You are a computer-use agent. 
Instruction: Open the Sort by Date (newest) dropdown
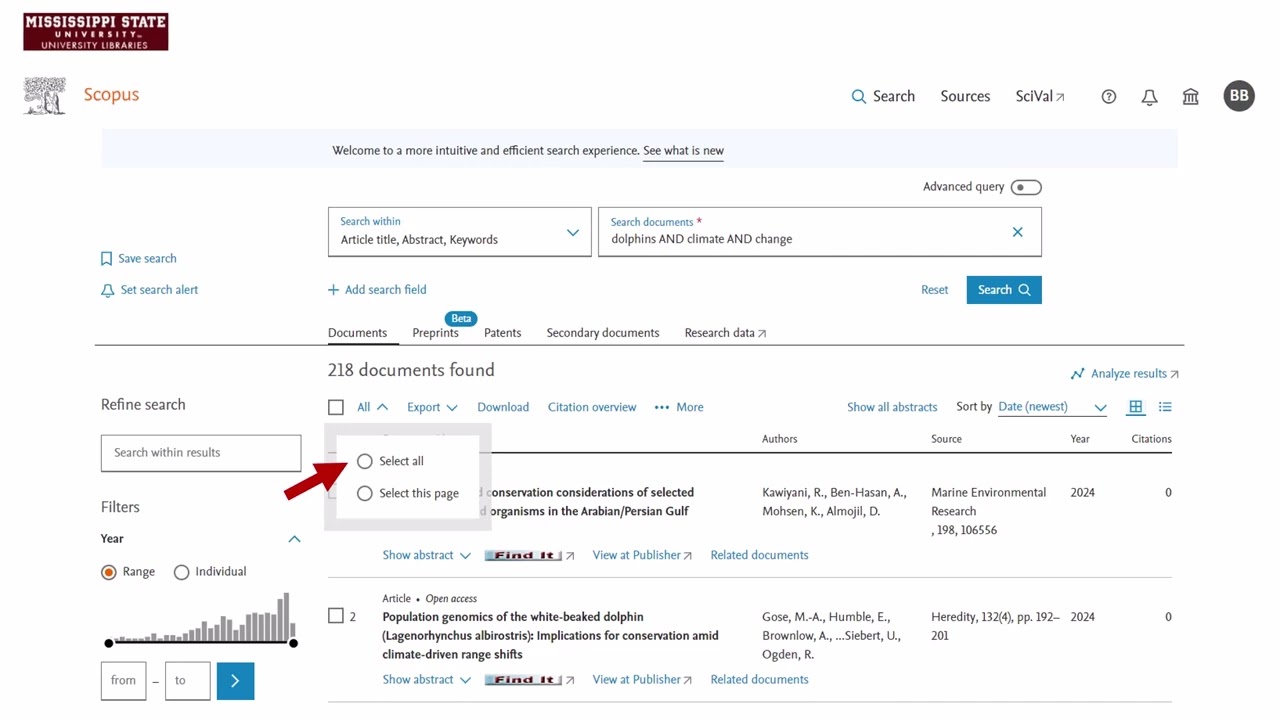(x=1052, y=407)
